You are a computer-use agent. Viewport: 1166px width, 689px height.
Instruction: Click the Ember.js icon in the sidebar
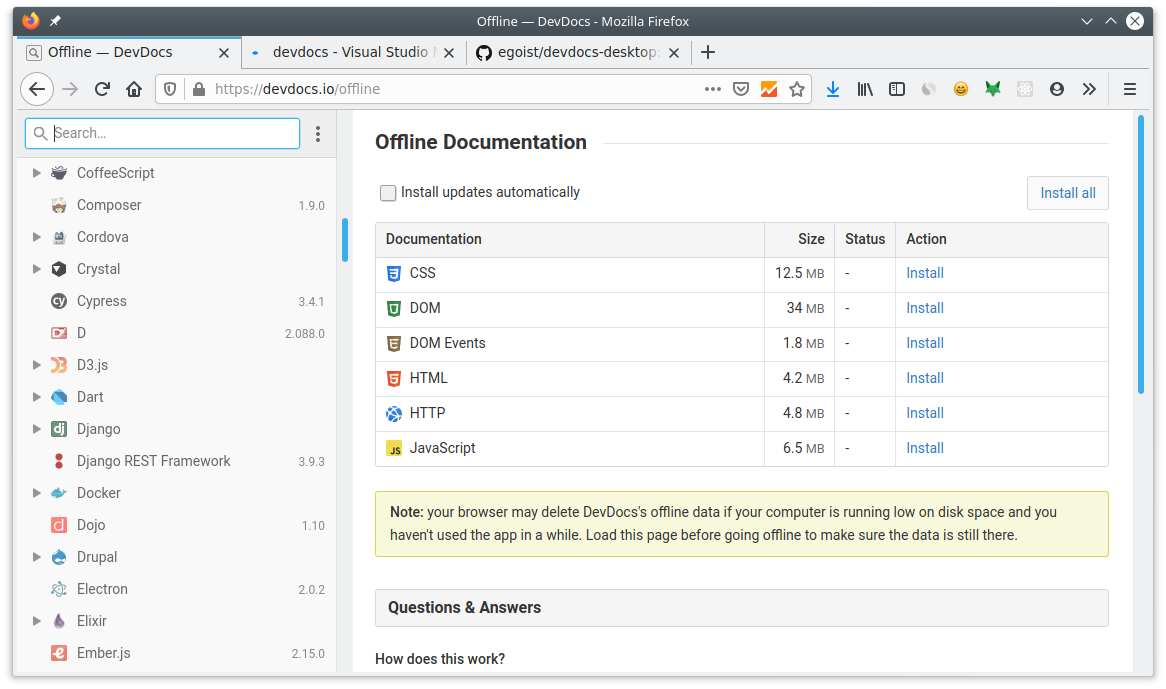(x=59, y=653)
